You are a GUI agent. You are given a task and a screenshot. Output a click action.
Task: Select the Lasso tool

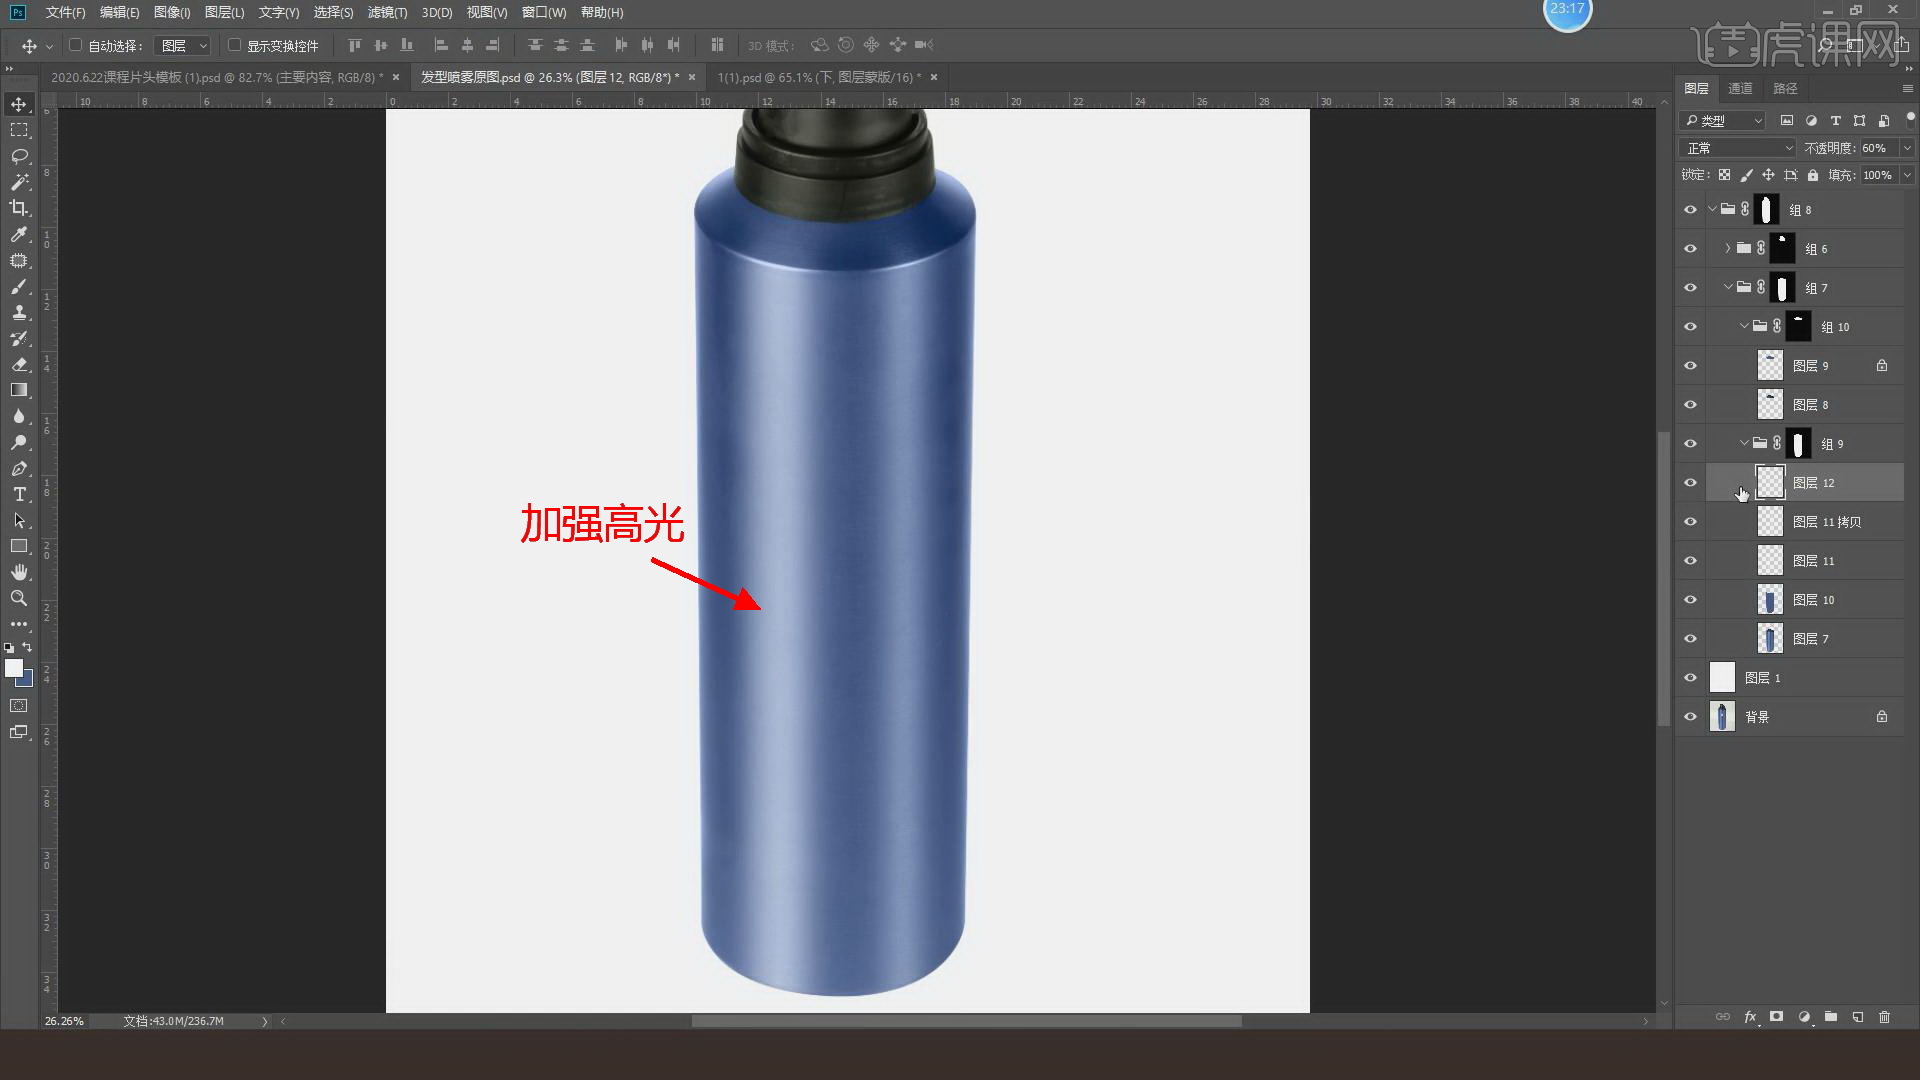(x=19, y=156)
